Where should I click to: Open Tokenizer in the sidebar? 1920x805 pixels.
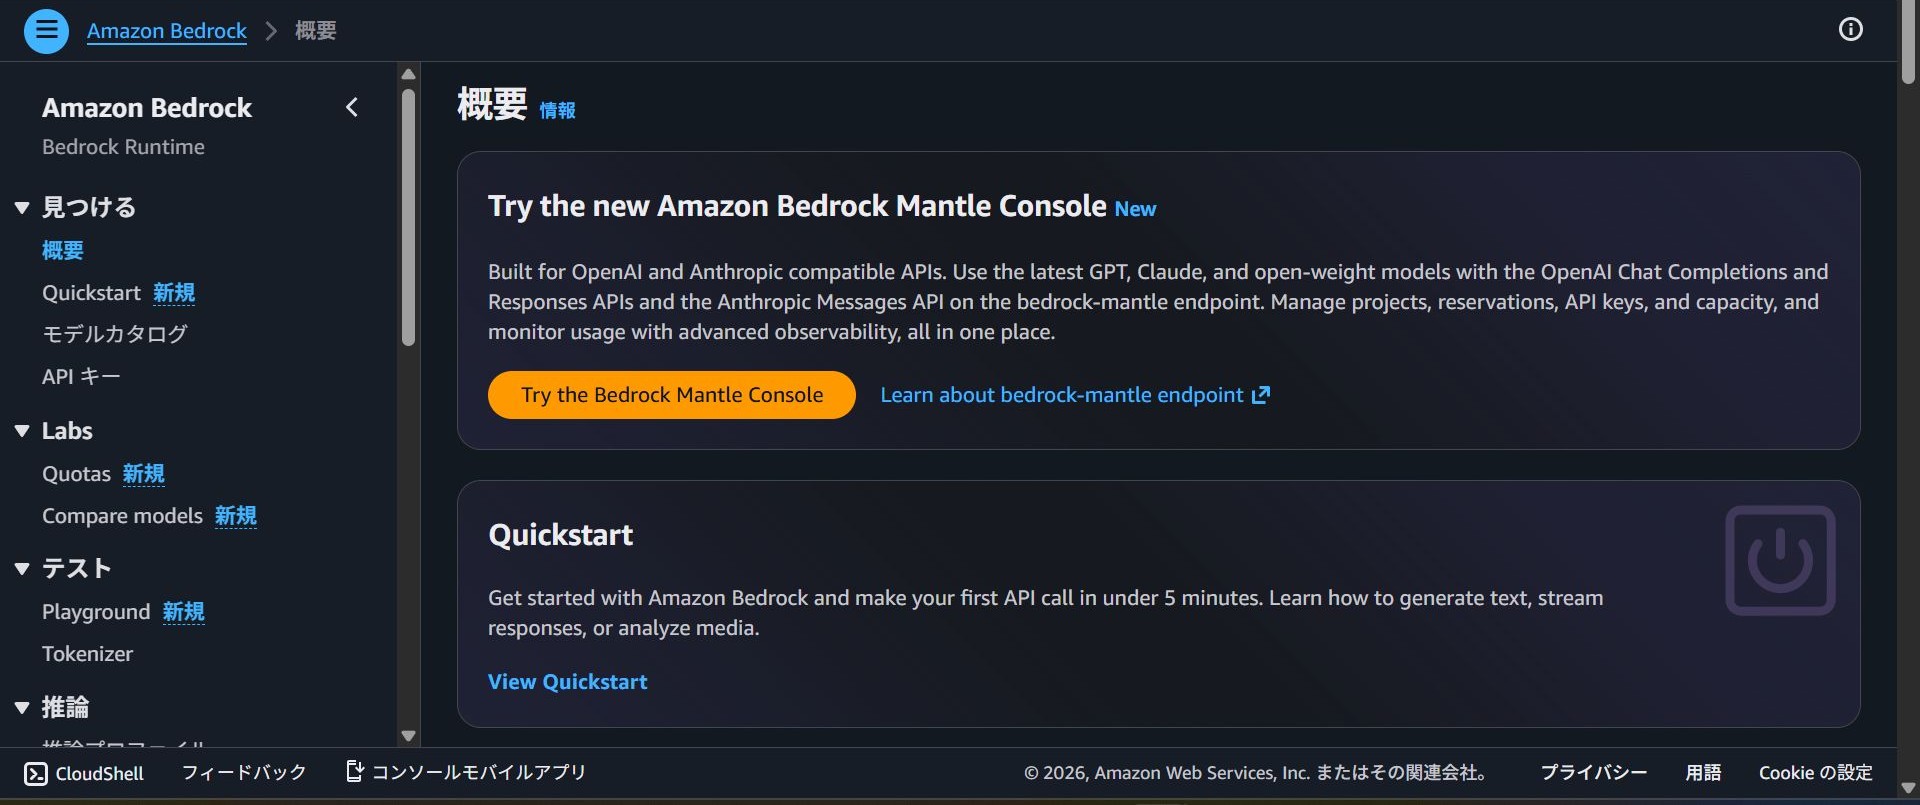point(87,654)
